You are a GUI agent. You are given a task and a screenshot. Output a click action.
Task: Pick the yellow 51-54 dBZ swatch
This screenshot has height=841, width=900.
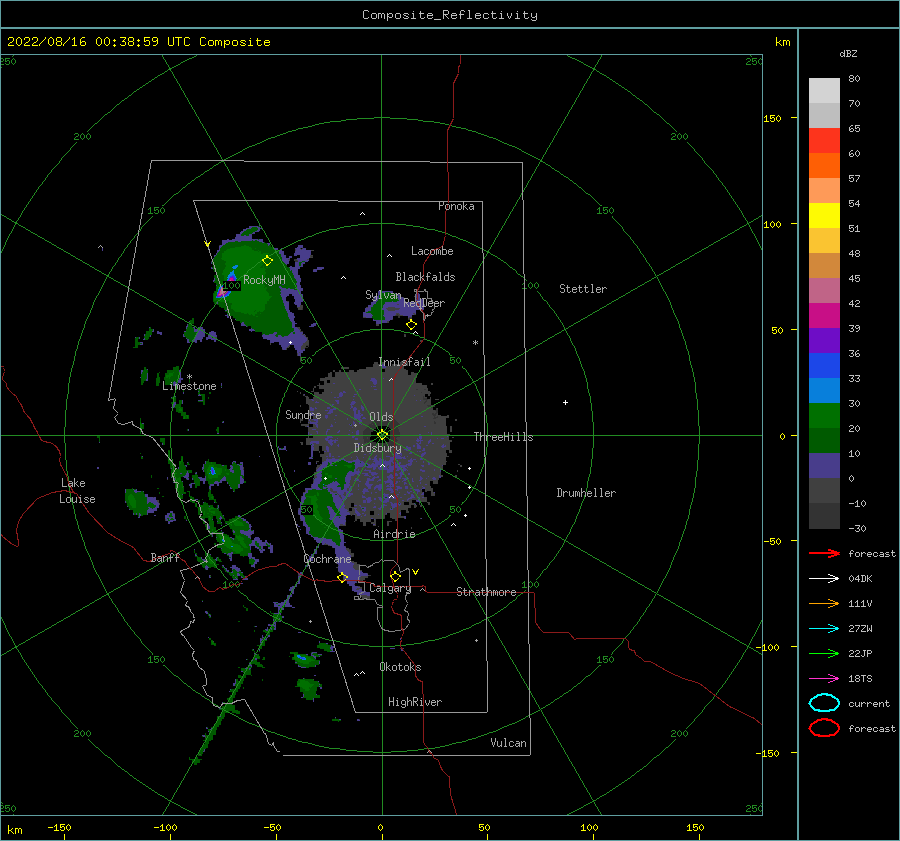(x=824, y=216)
